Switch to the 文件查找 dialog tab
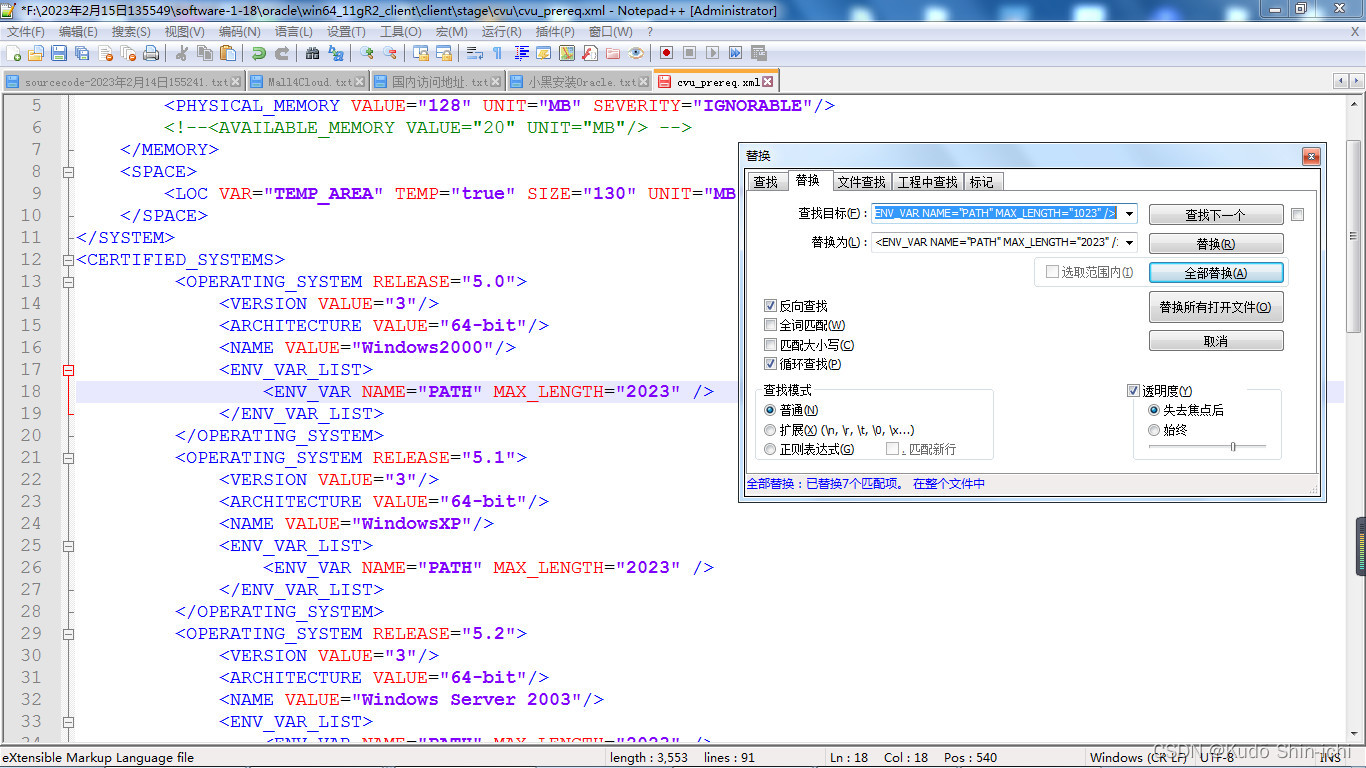Viewport: 1366px width, 768px height. click(x=862, y=182)
